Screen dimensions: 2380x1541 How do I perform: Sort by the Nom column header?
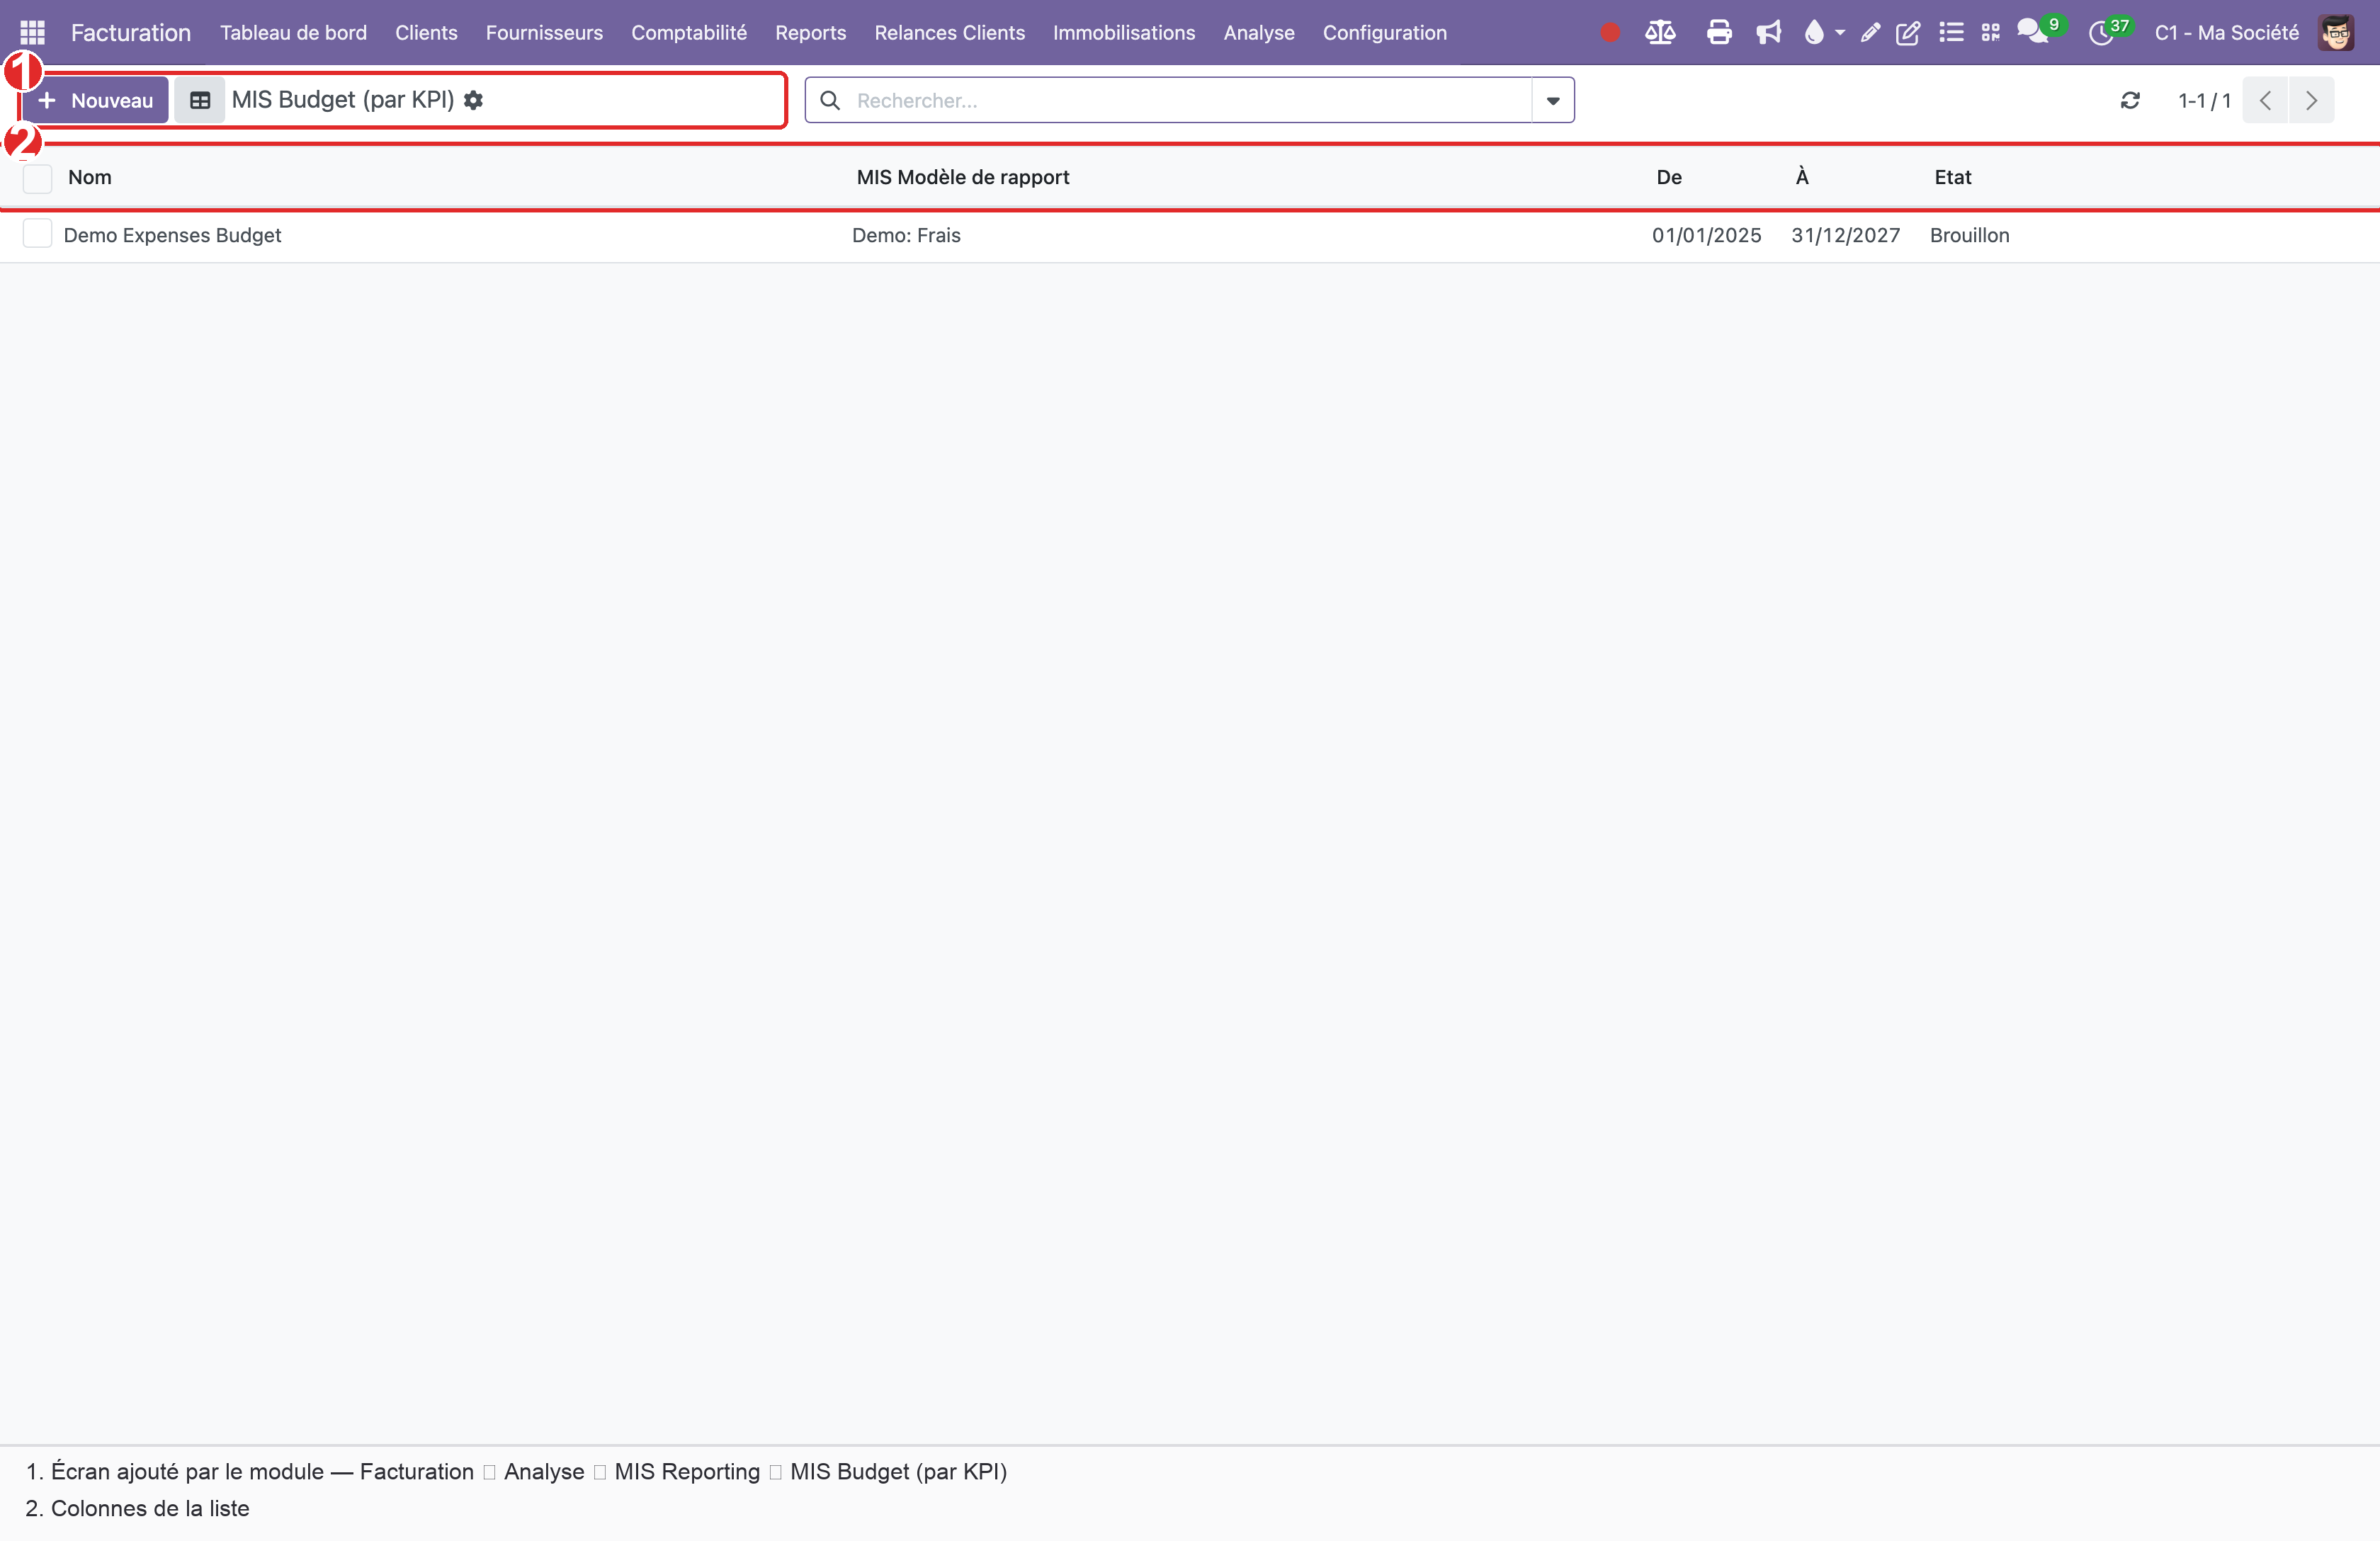tap(90, 177)
